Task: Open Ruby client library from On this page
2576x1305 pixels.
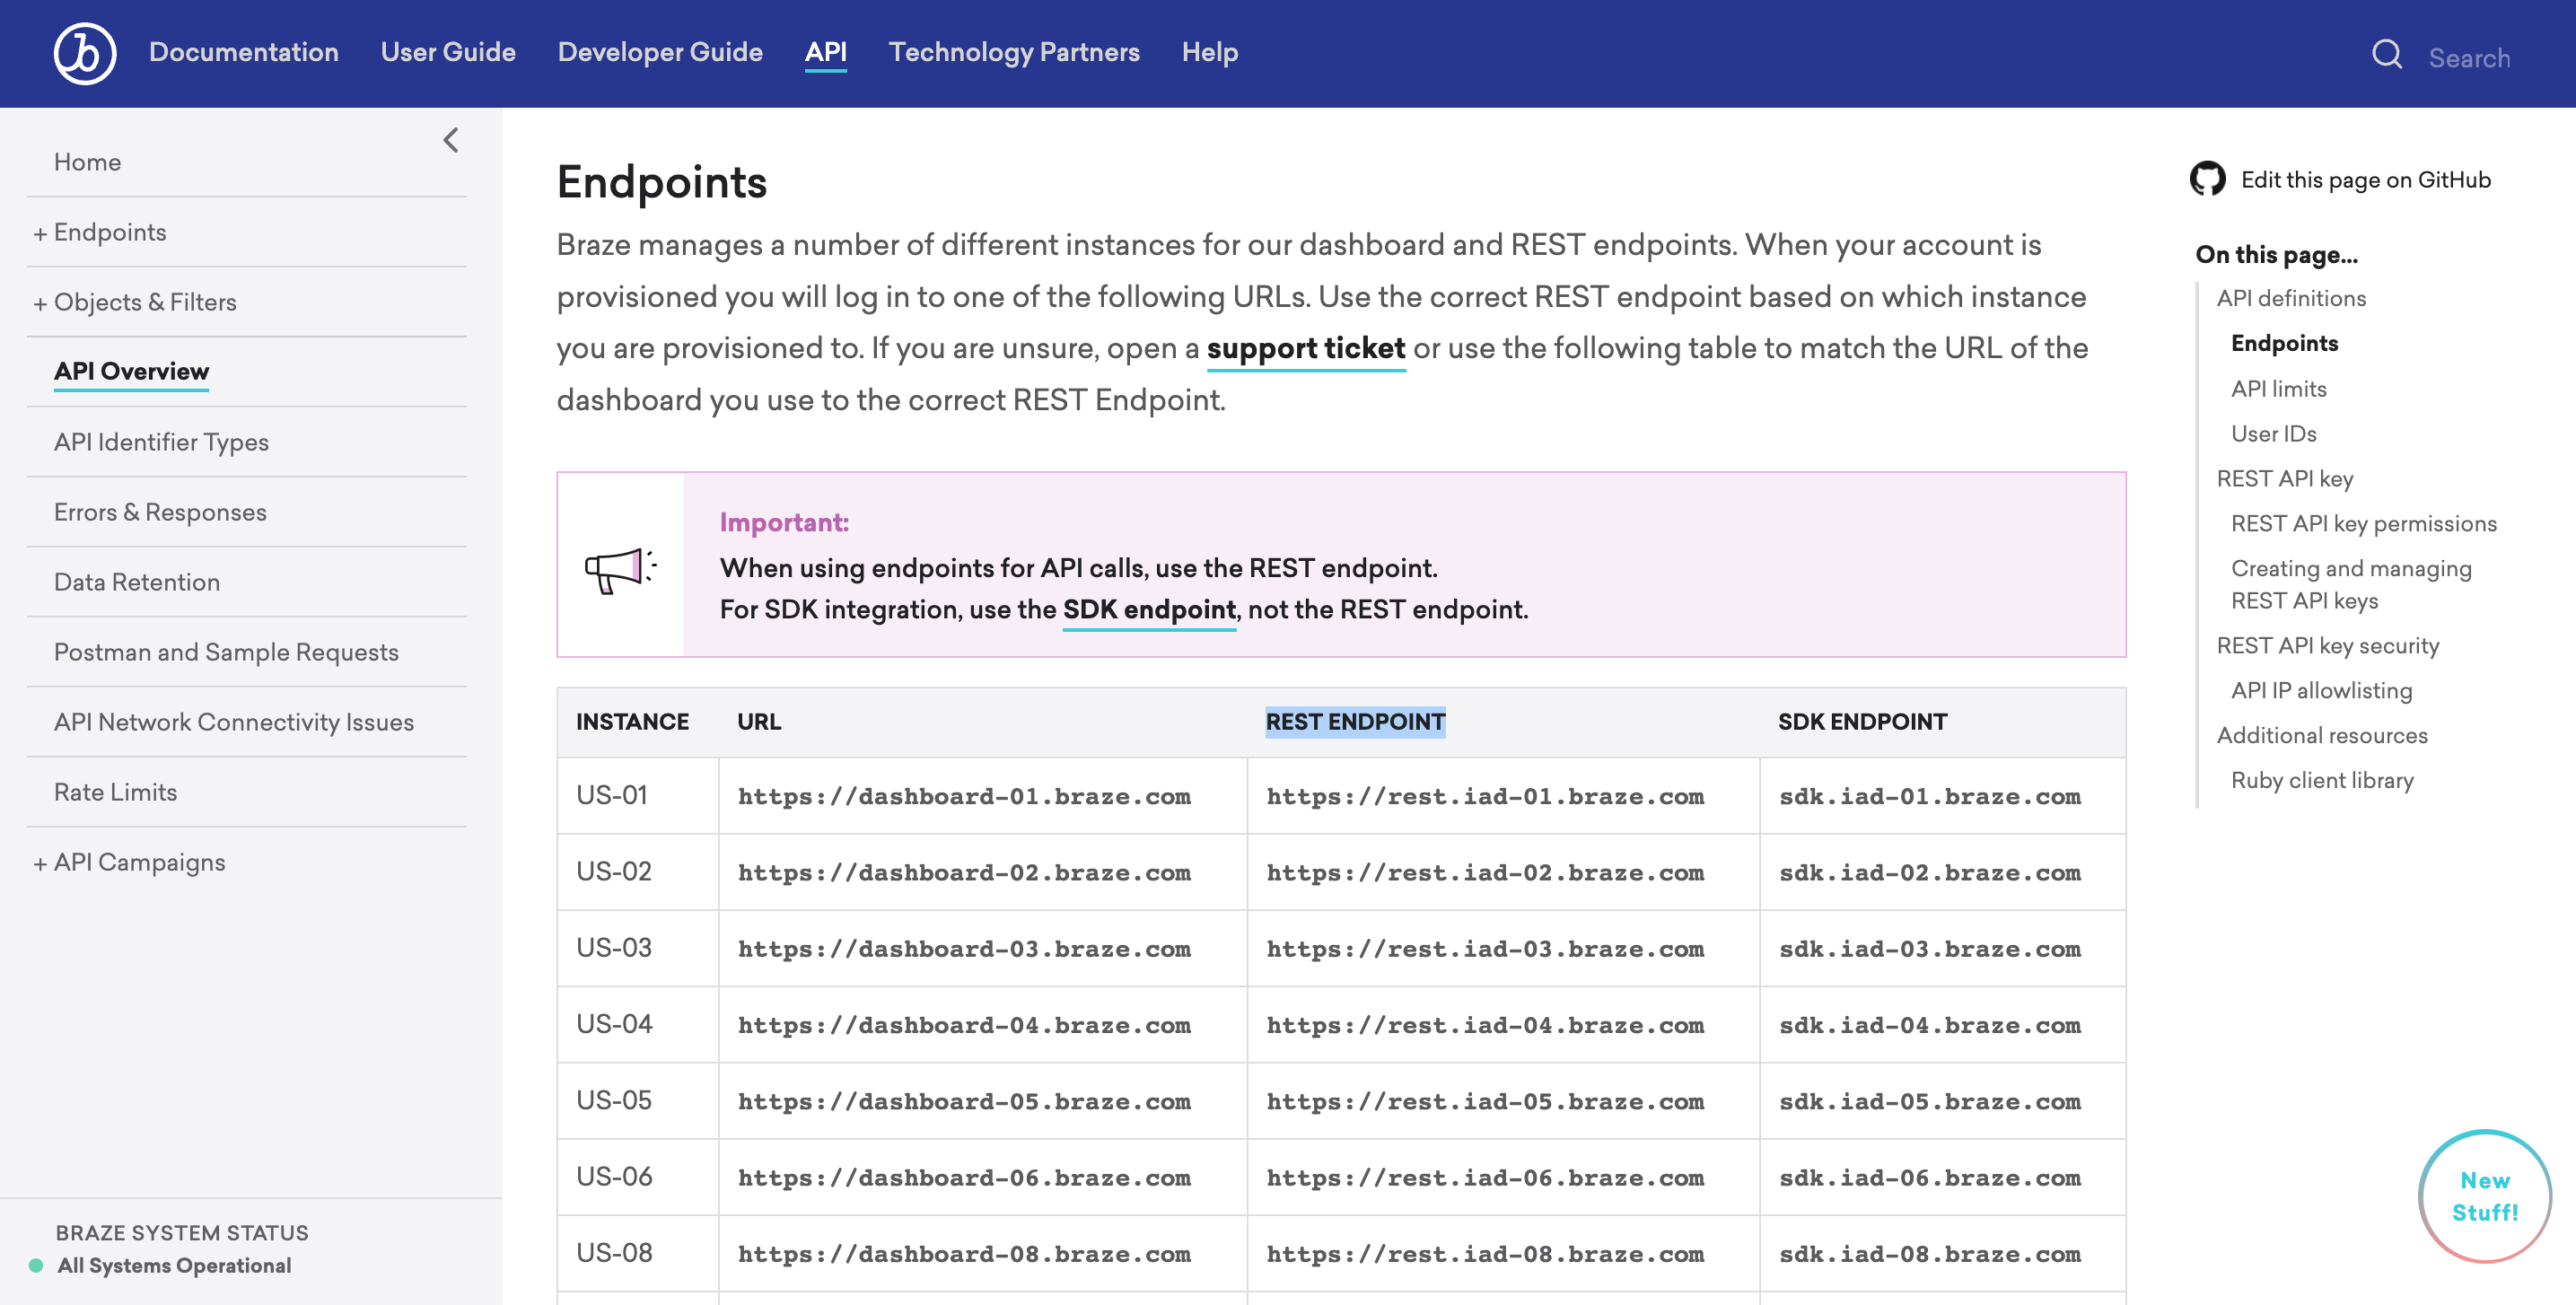Action: click(x=2322, y=779)
